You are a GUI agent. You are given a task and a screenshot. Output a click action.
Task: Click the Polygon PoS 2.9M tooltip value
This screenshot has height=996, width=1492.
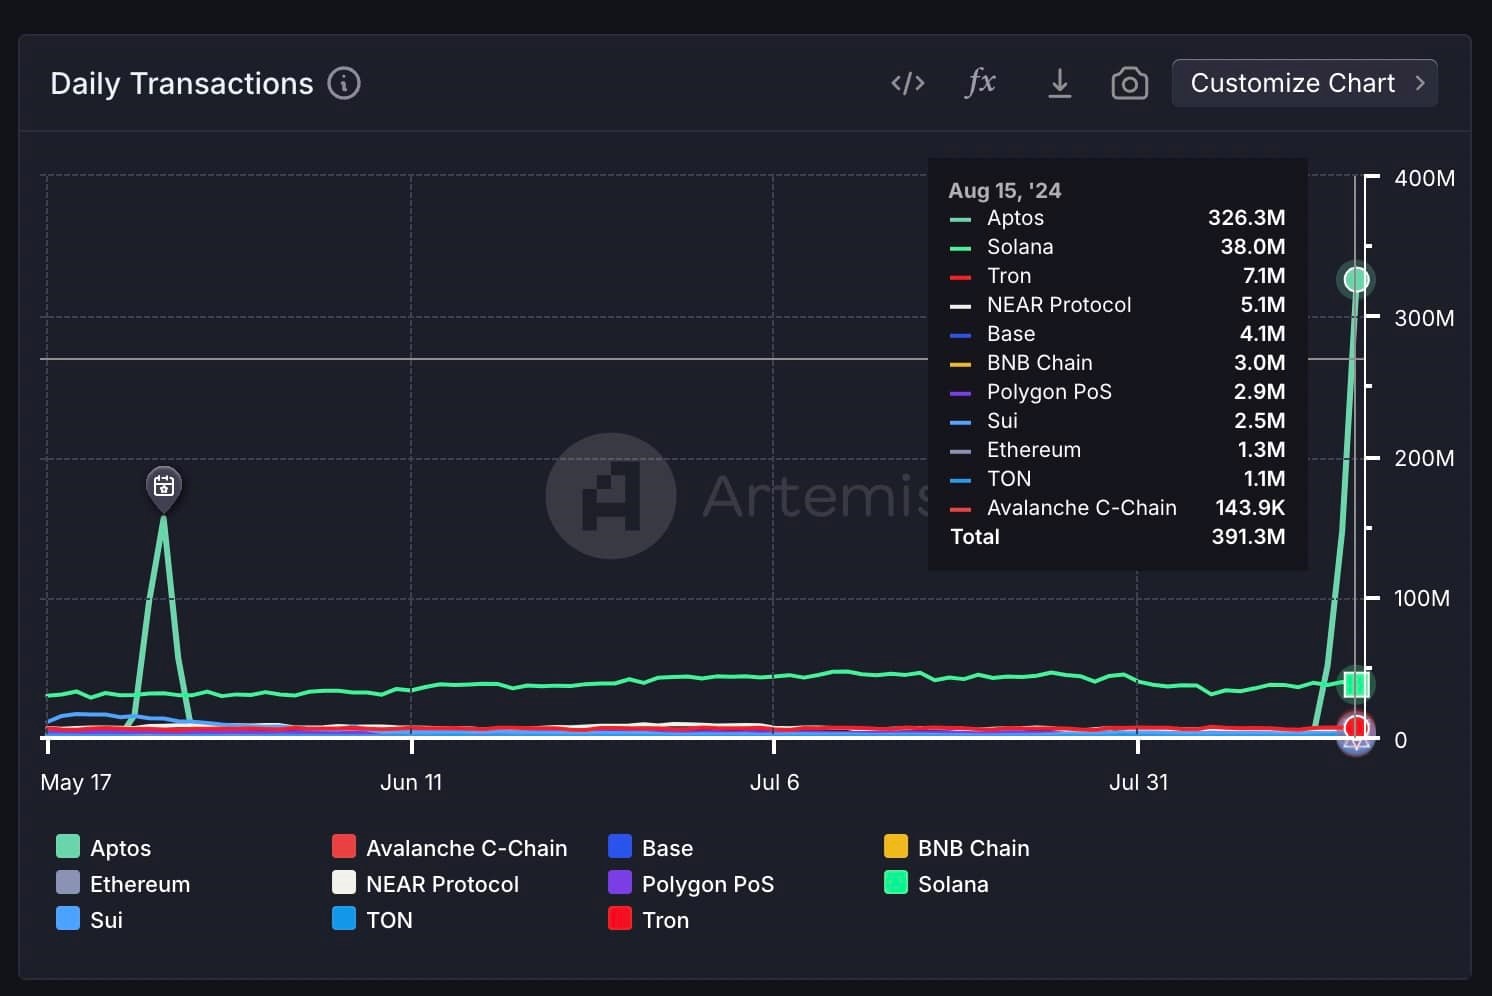point(1260,391)
